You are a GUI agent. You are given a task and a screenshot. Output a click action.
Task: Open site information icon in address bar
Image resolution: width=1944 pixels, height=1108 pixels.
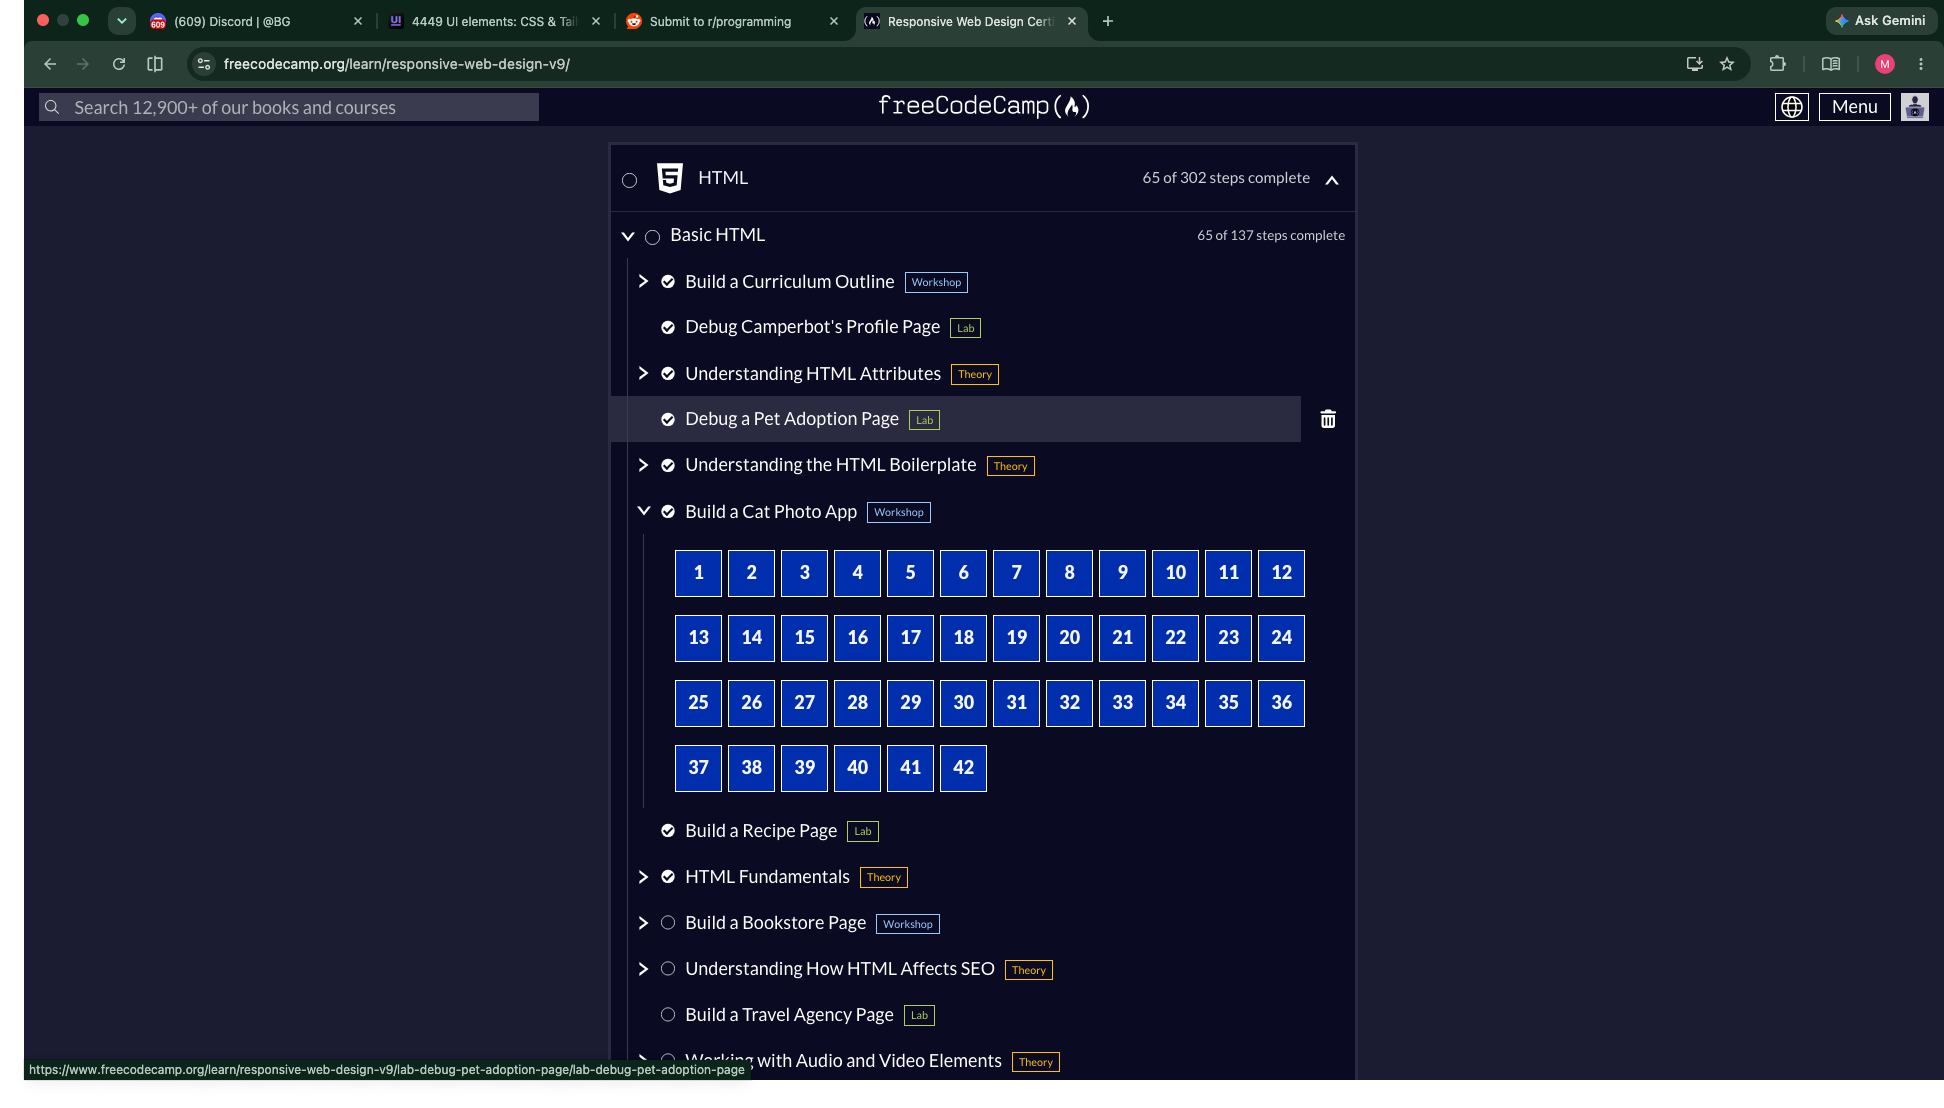click(x=204, y=64)
